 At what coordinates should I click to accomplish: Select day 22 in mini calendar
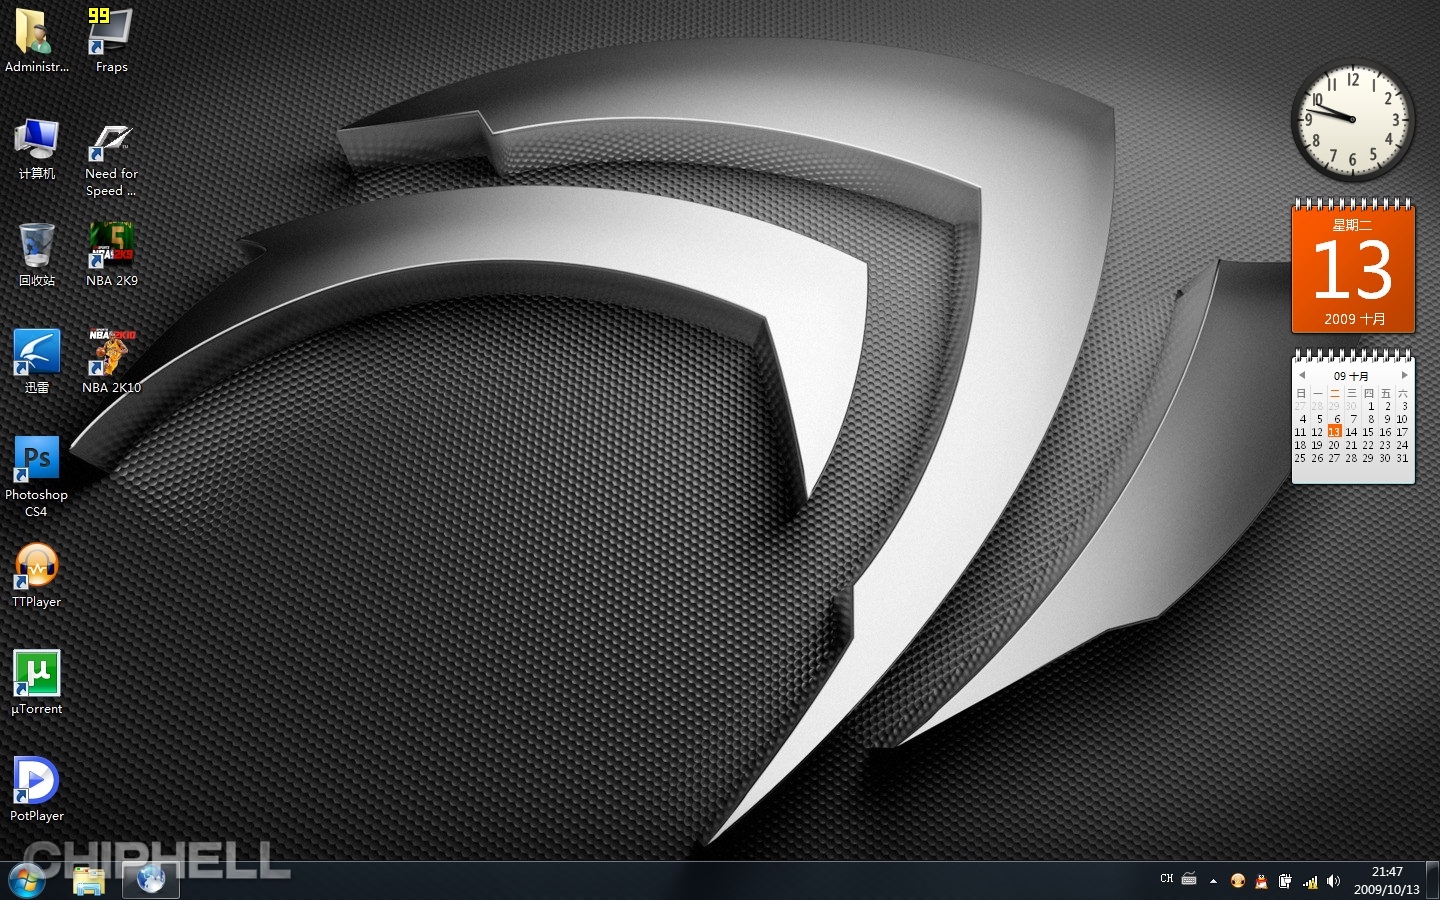[1368, 445]
